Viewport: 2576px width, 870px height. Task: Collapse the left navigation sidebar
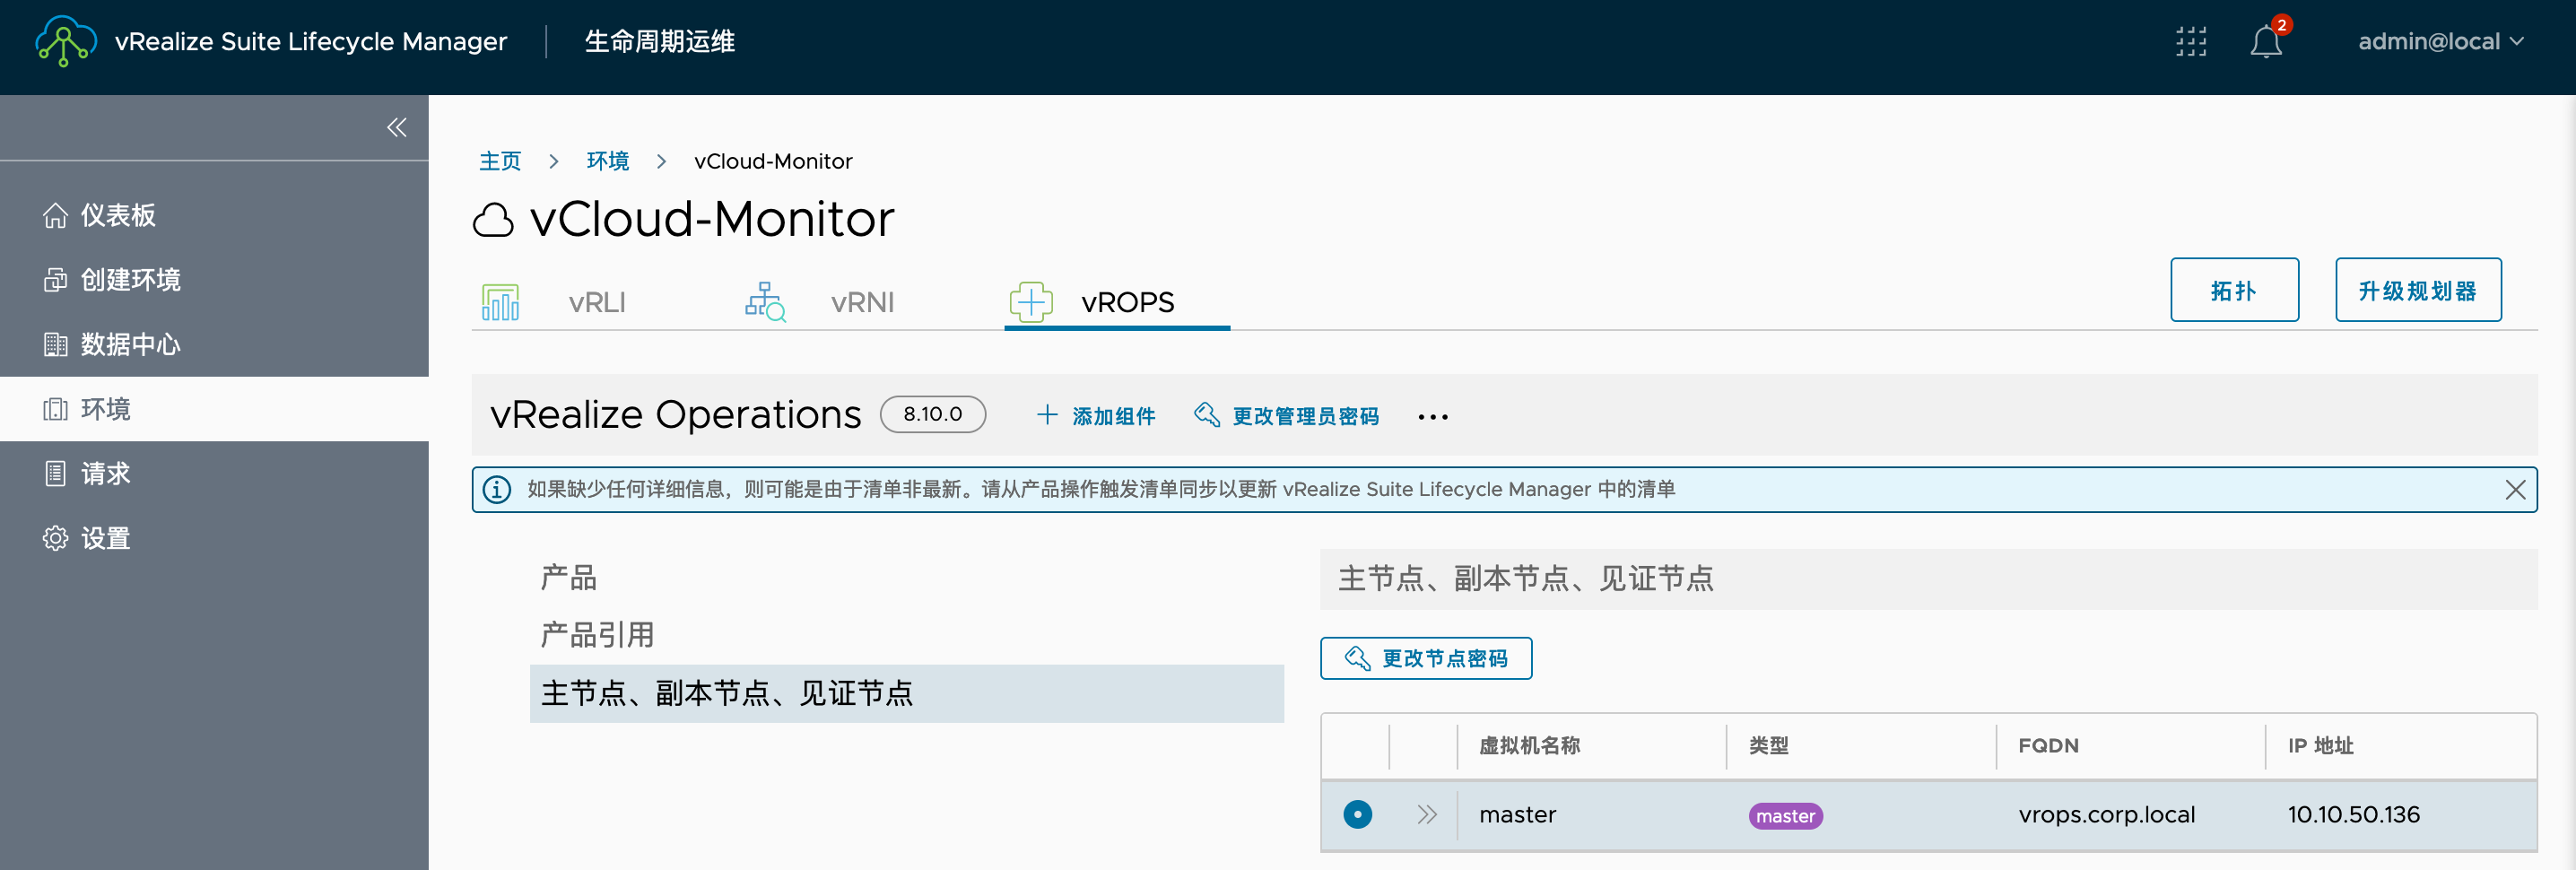point(397,127)
